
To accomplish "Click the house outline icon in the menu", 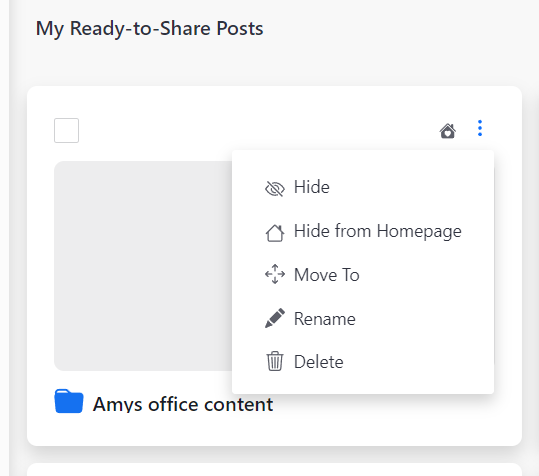I will (275, 233).
